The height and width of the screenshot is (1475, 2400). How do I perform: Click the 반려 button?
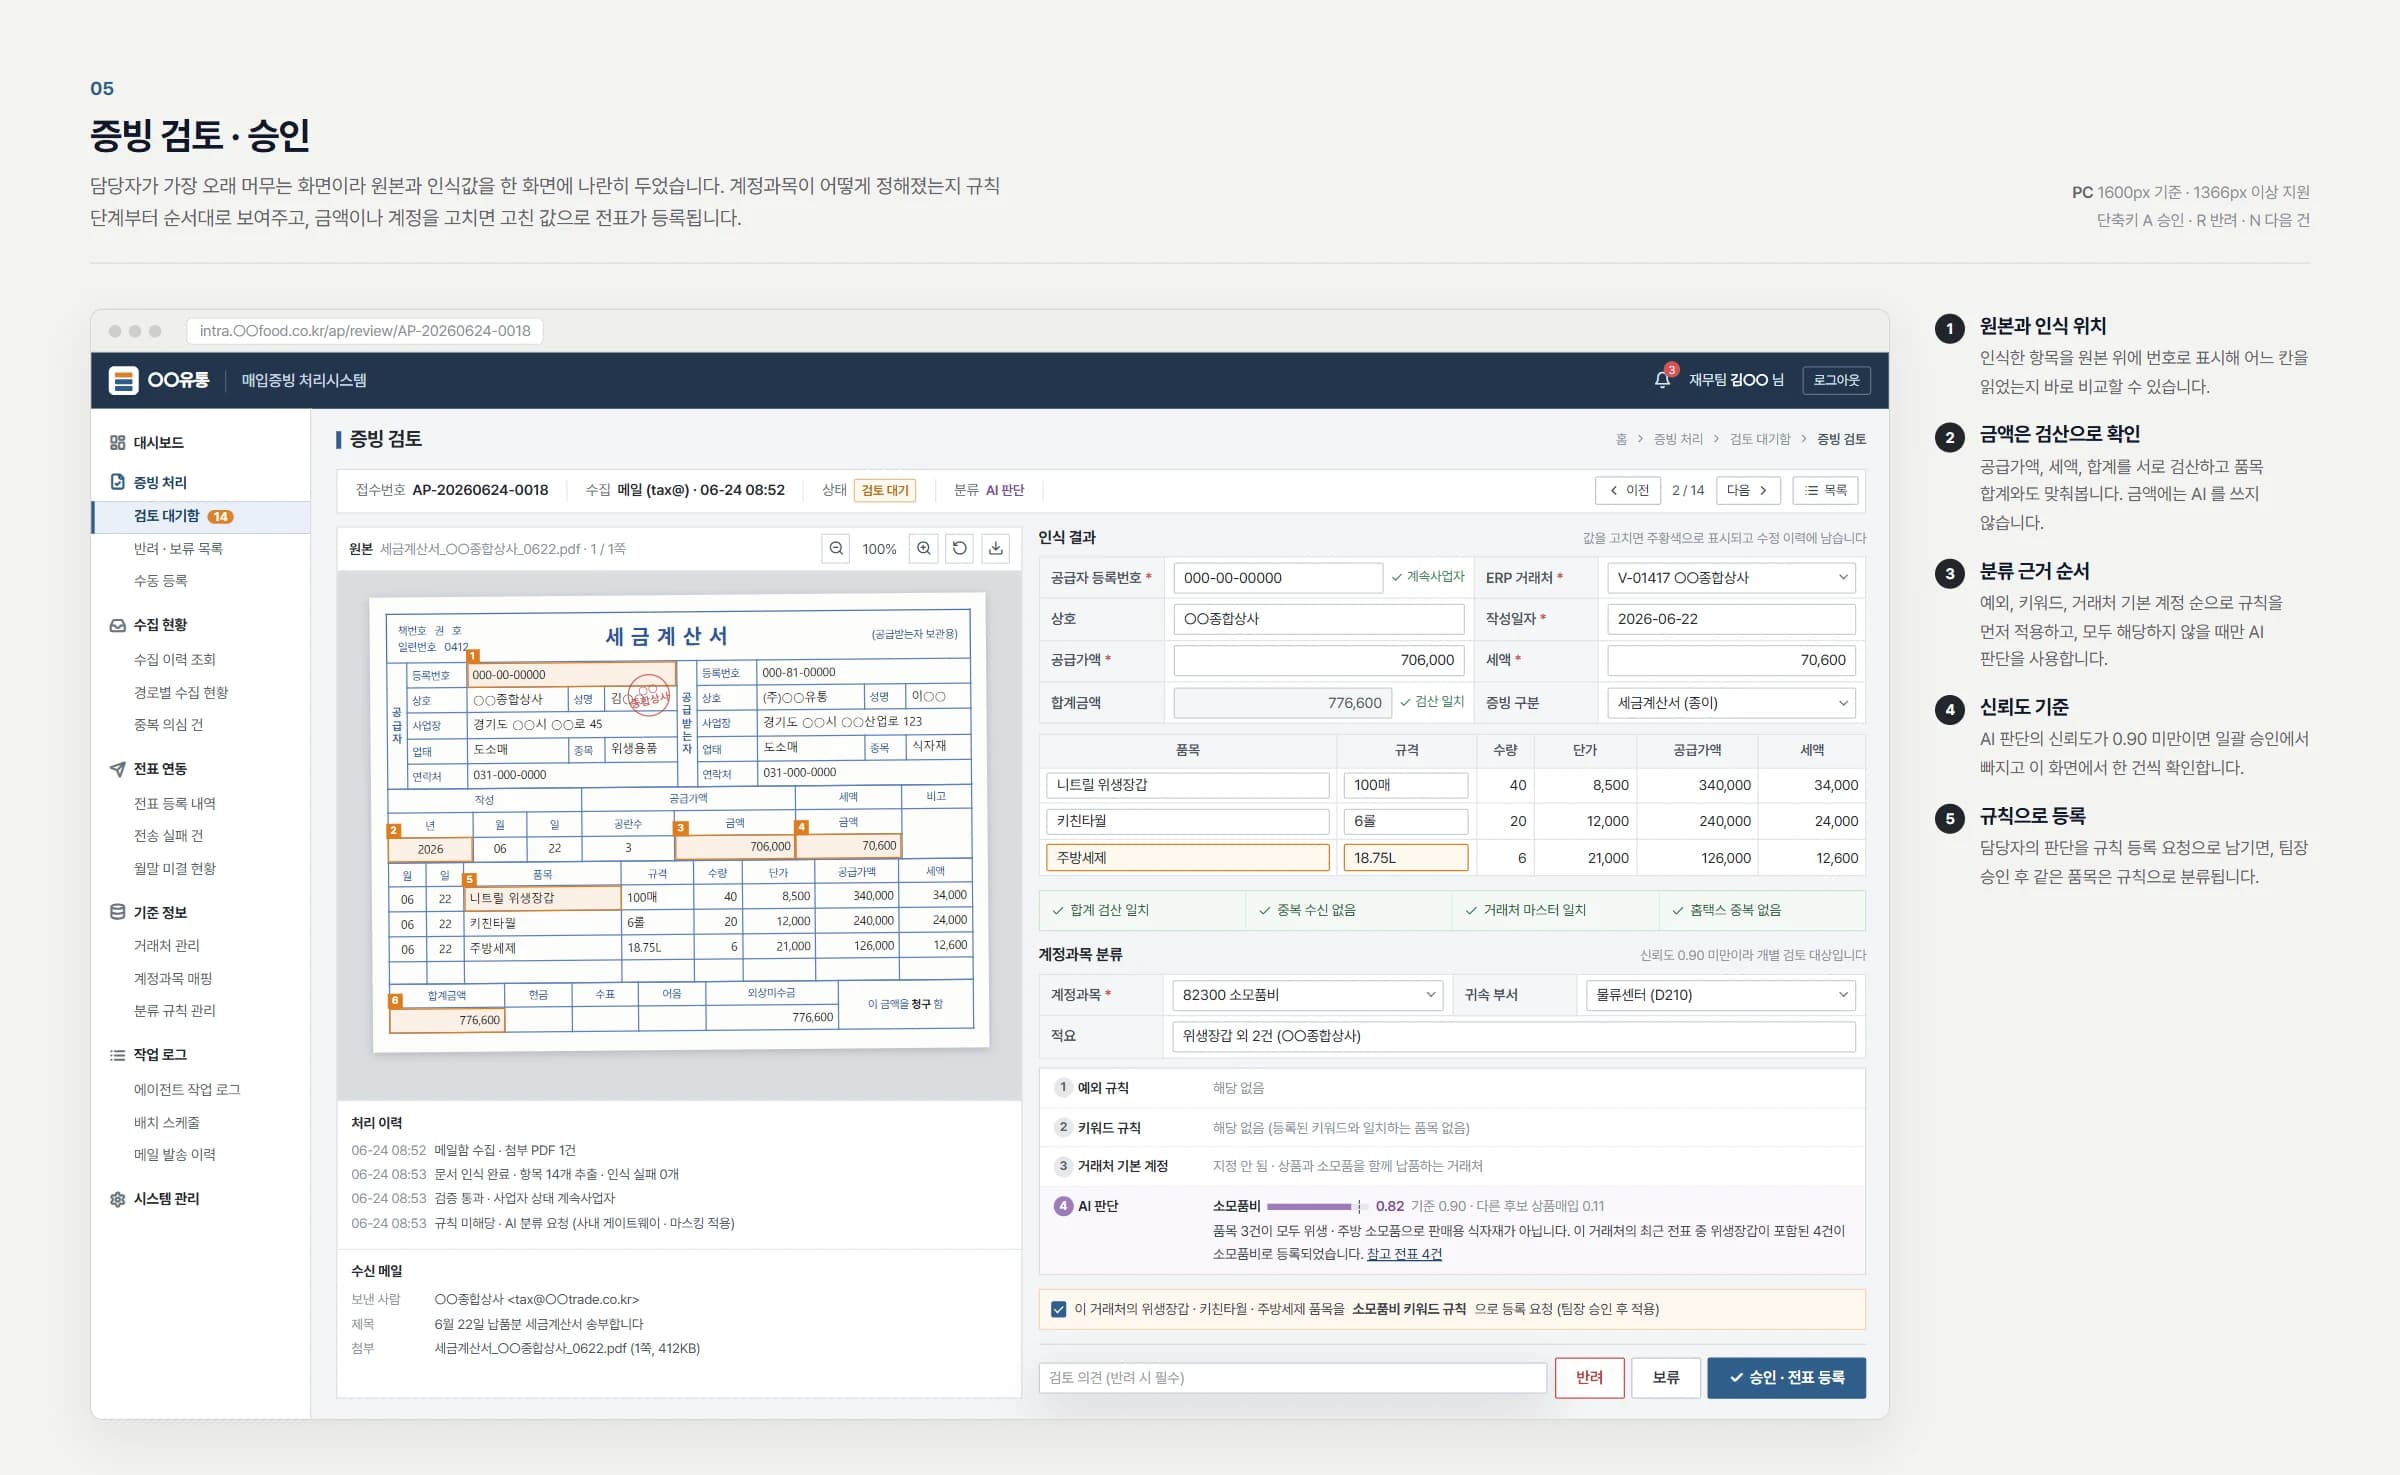tap(1589, 1377)
